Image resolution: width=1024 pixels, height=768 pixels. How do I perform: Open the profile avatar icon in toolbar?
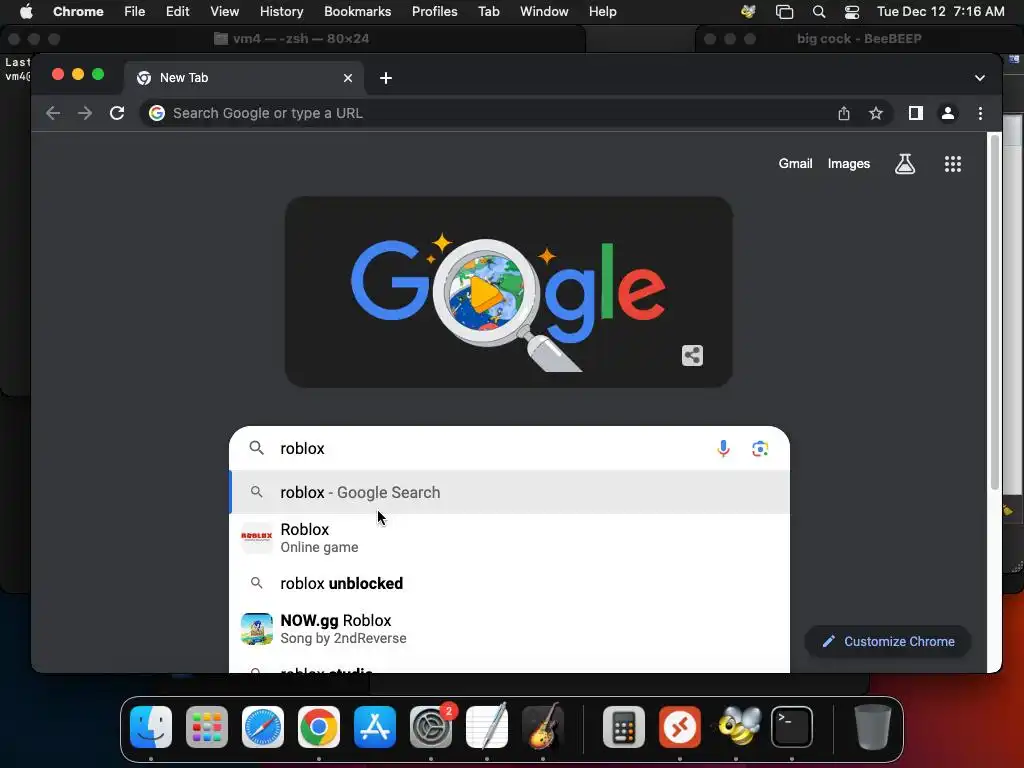[948, 113]
